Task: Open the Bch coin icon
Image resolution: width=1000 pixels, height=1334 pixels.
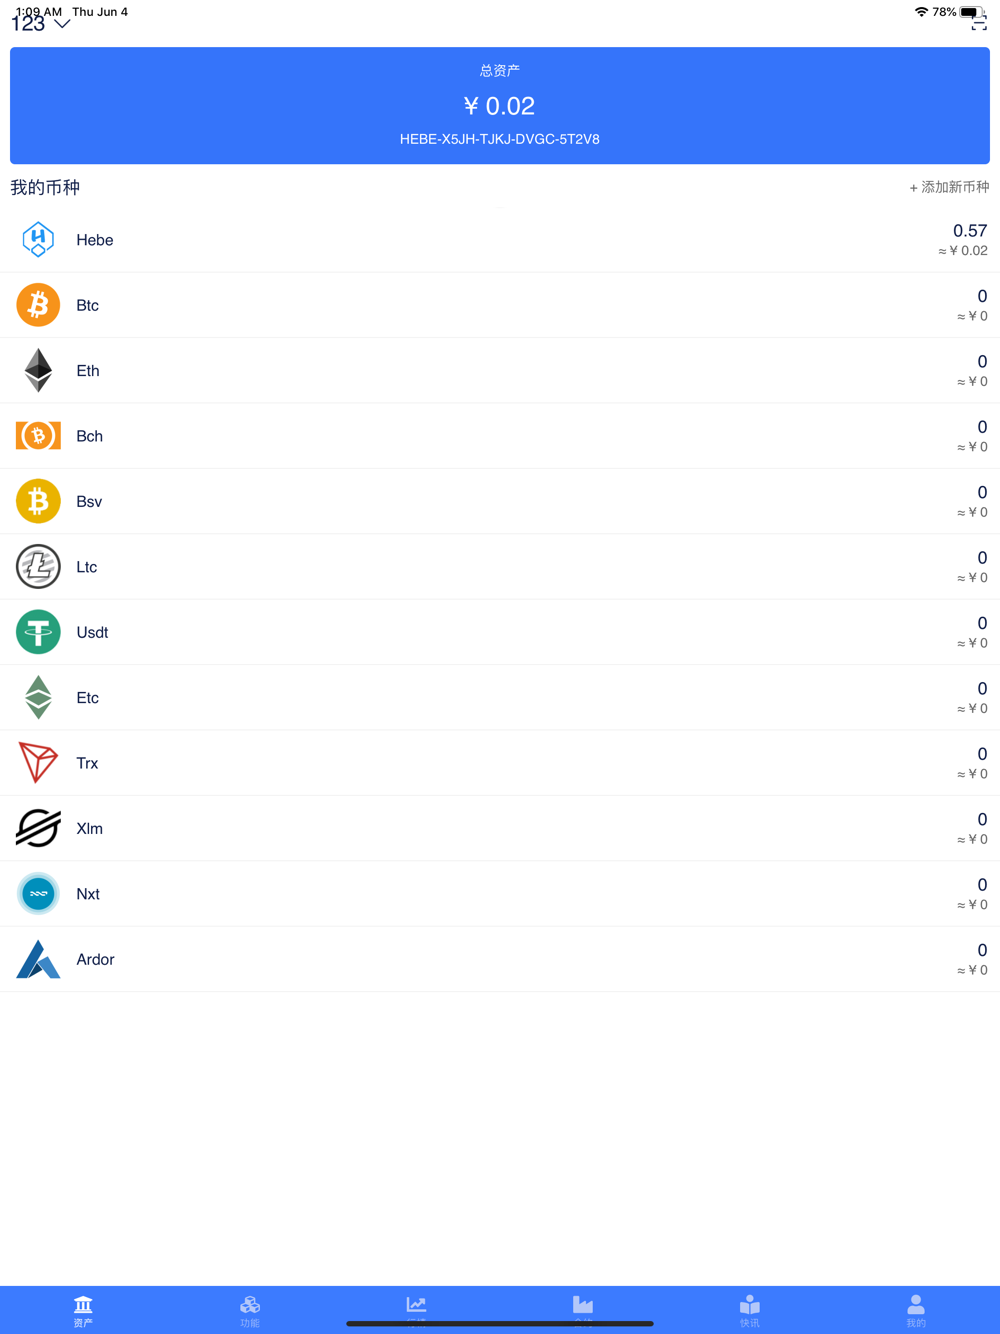Action: pos(38,436)
